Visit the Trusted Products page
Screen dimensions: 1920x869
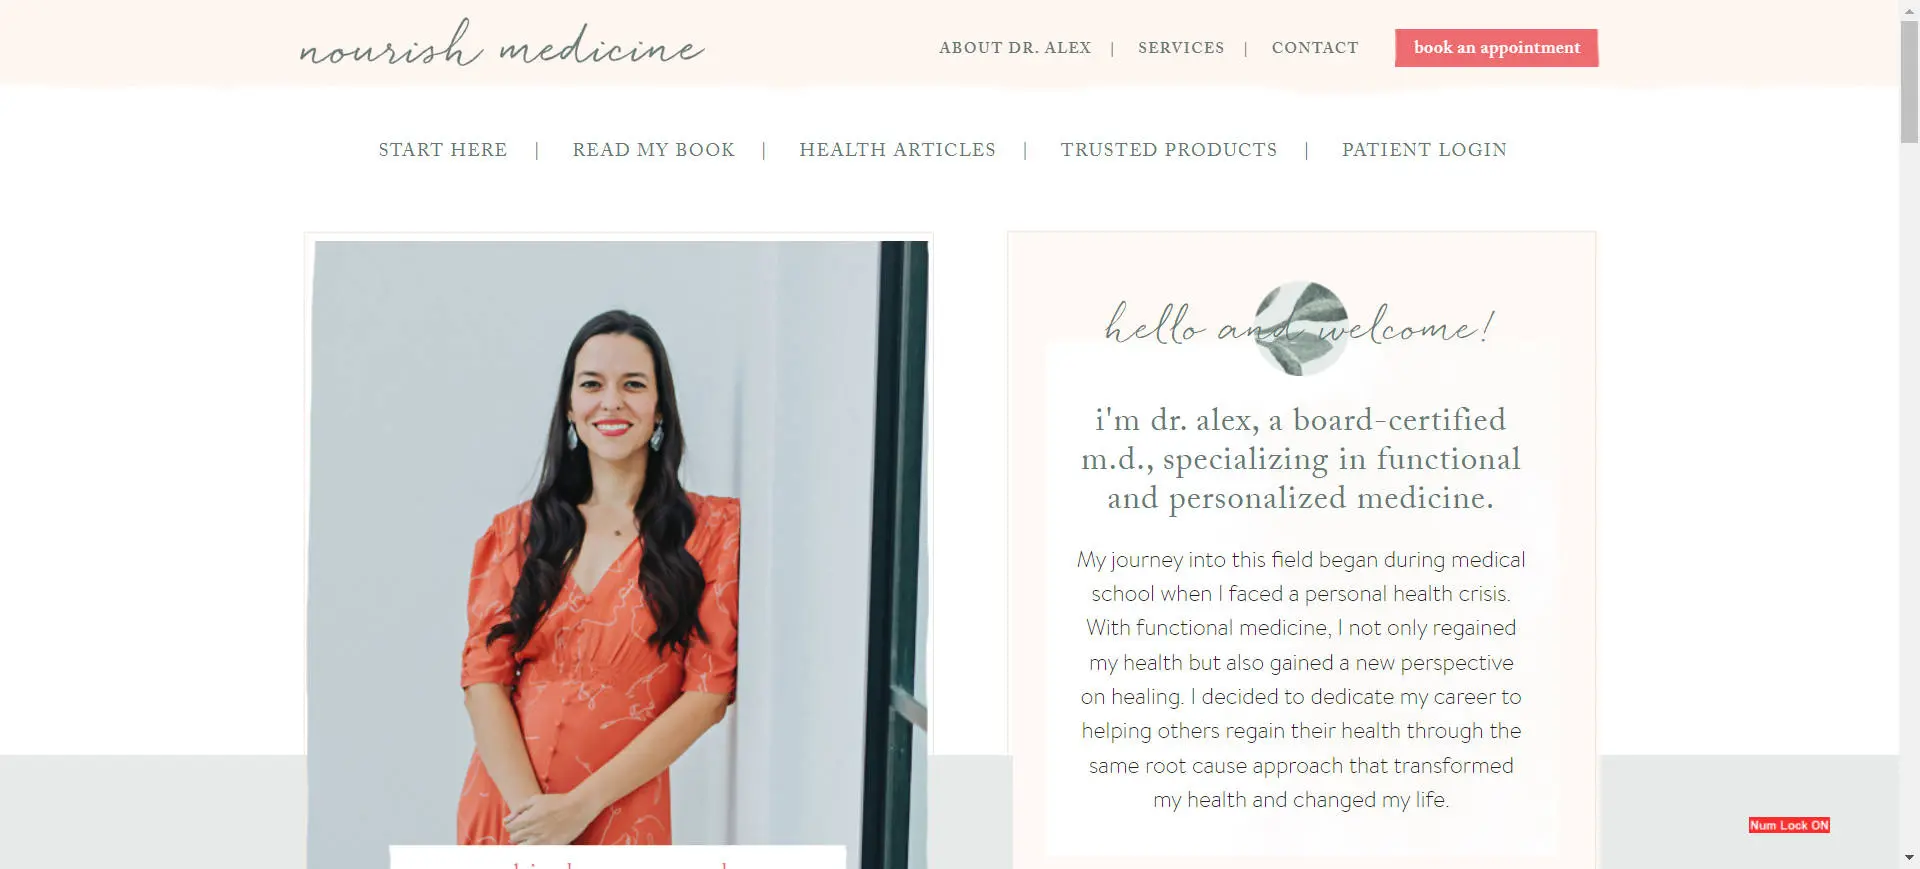coord(1169,150)
